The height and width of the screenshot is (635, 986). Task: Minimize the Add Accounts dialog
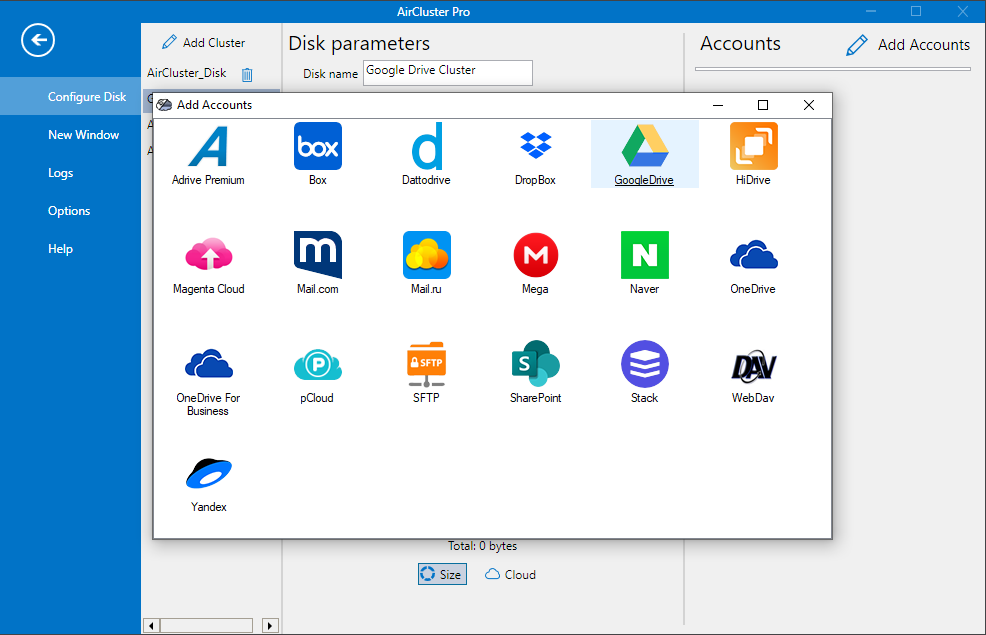(717, 105)
